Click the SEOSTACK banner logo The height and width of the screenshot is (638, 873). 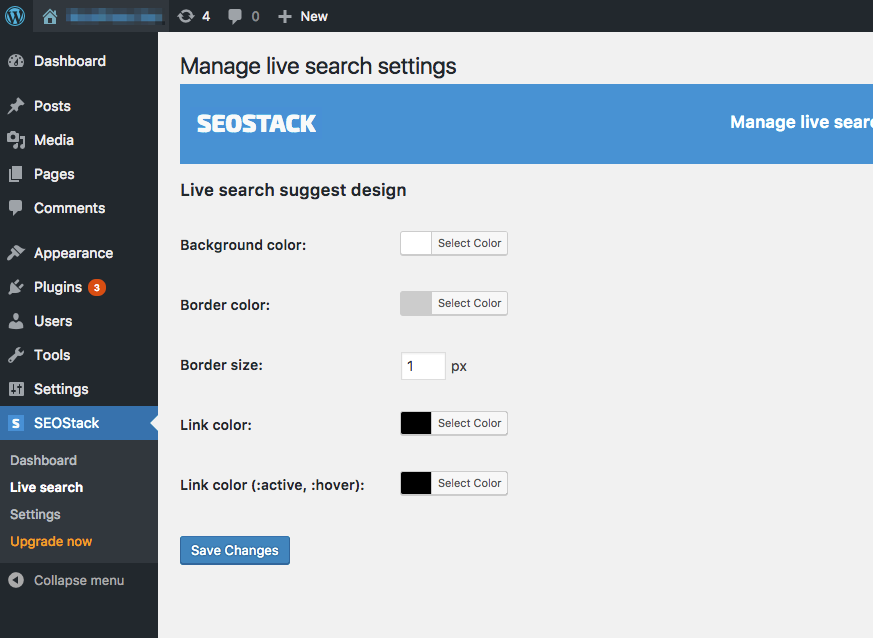click(256, 124)
